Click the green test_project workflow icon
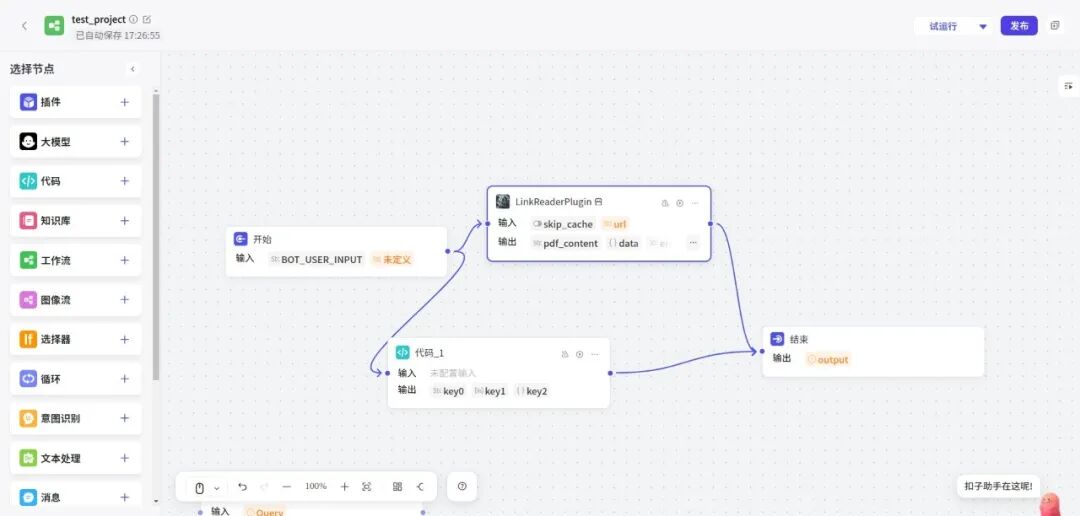Image resolution: width=1080 pixels, height=516 pixels. coord(54,26)
